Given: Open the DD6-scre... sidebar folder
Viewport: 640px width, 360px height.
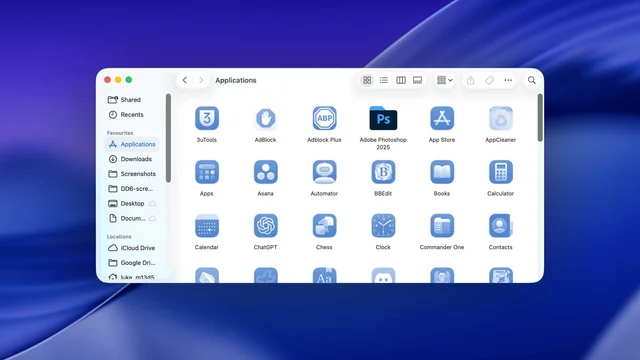Looking at the screenshot, I should click(132, 189).
